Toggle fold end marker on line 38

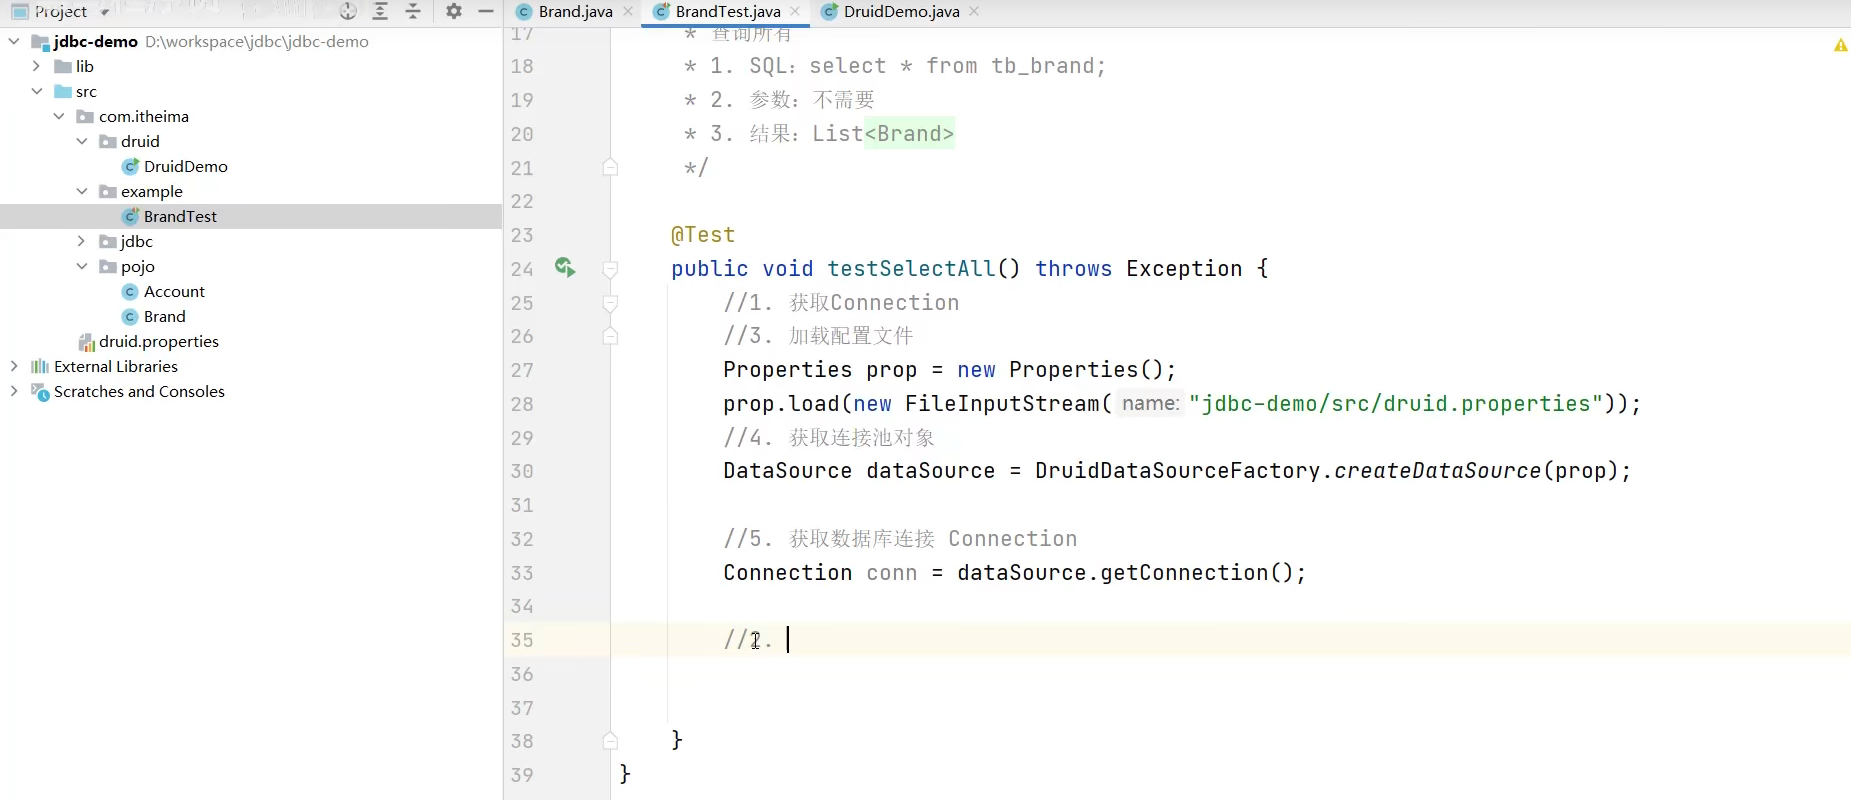point(610,741)
